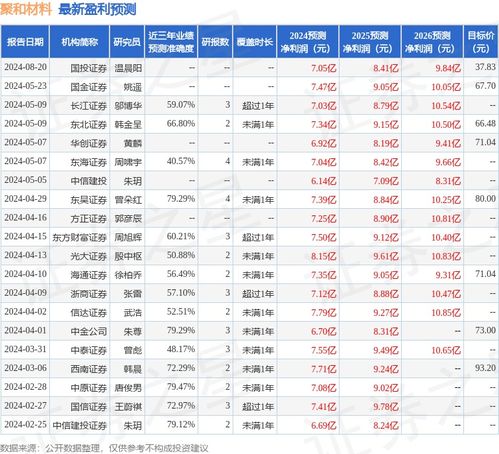
Task: Click the 东方财富证券 institution cell
Action: [x=79, y=238]
